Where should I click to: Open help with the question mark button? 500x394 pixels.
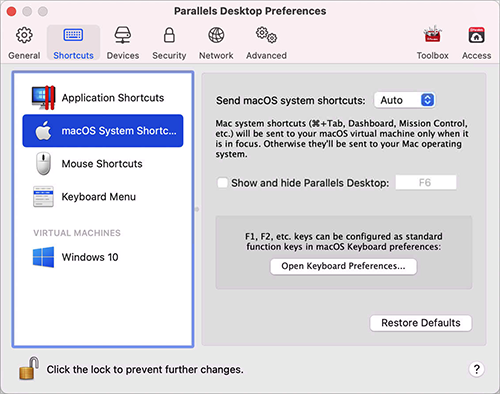[477, 369]
